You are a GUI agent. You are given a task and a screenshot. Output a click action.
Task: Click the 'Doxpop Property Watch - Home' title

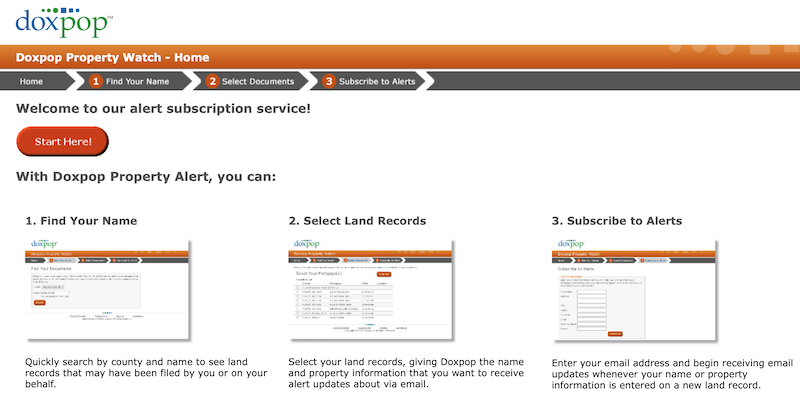tap(112, 57)
